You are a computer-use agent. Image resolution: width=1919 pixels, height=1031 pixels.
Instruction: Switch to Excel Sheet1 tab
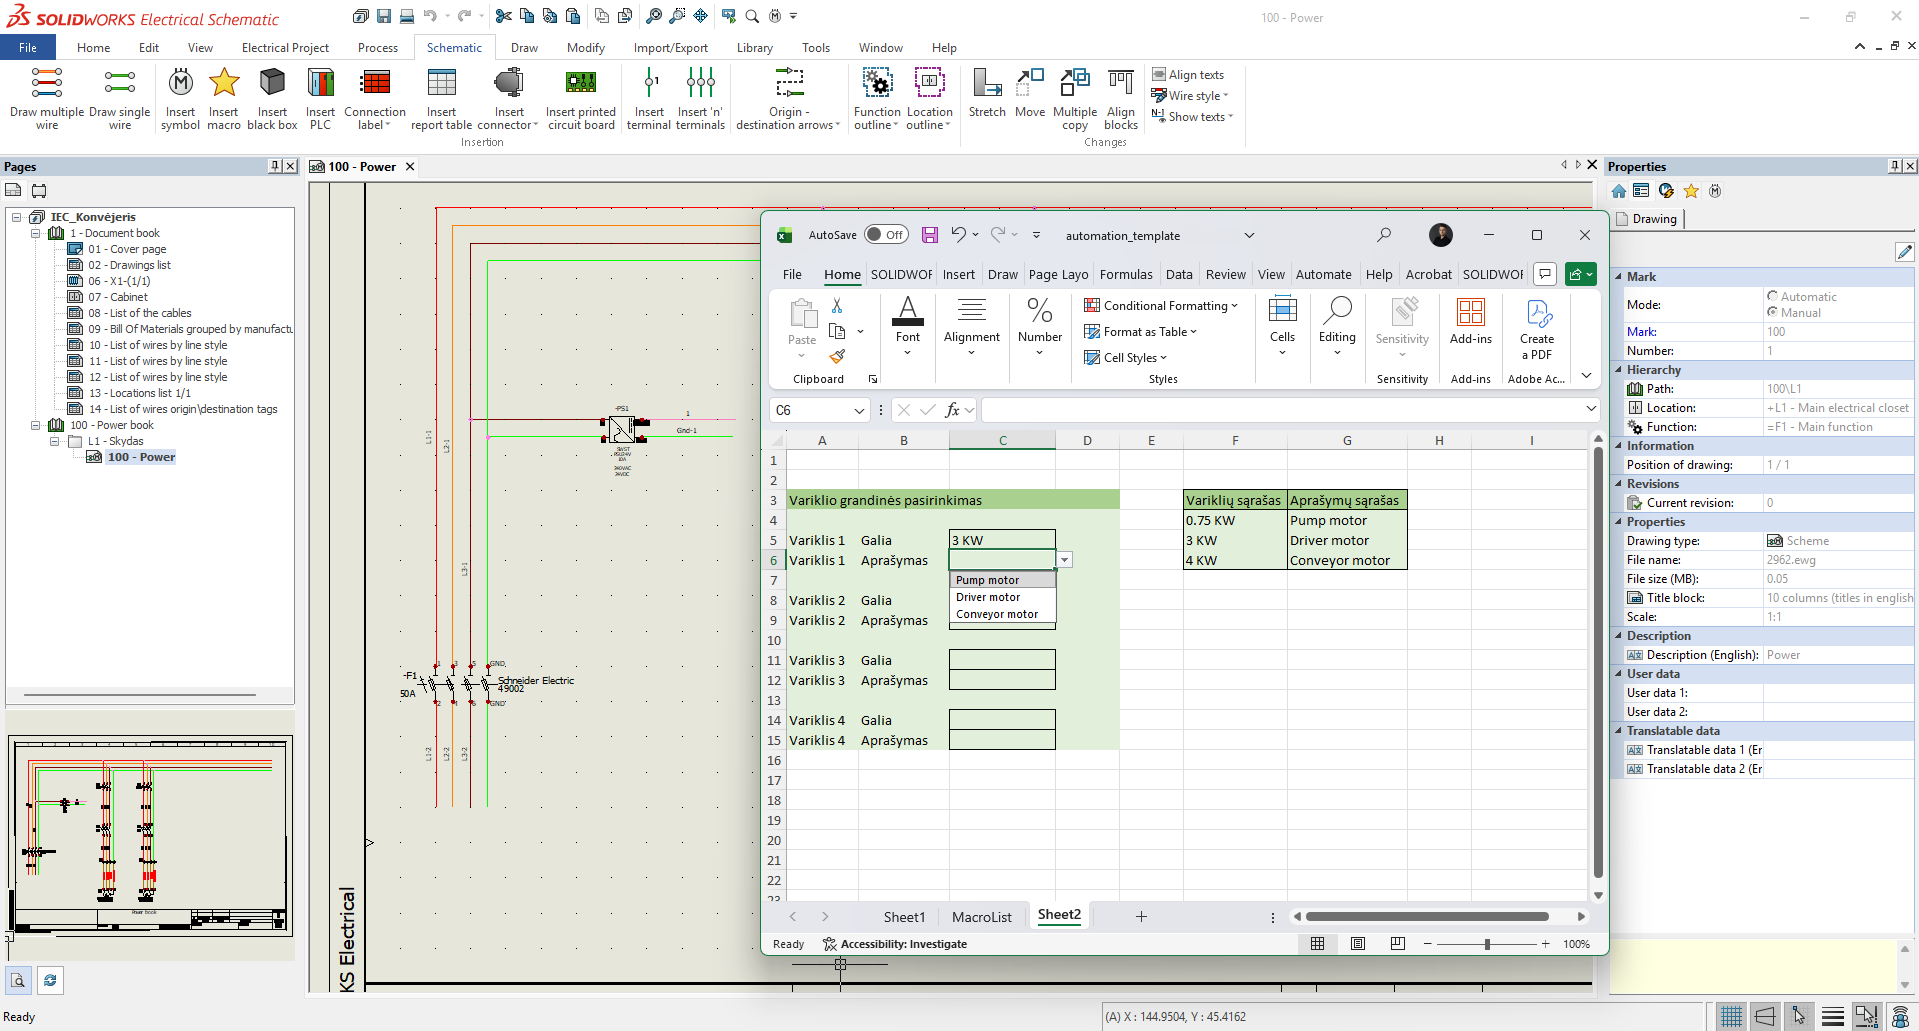pyautogui.click(x=904, y=916)
